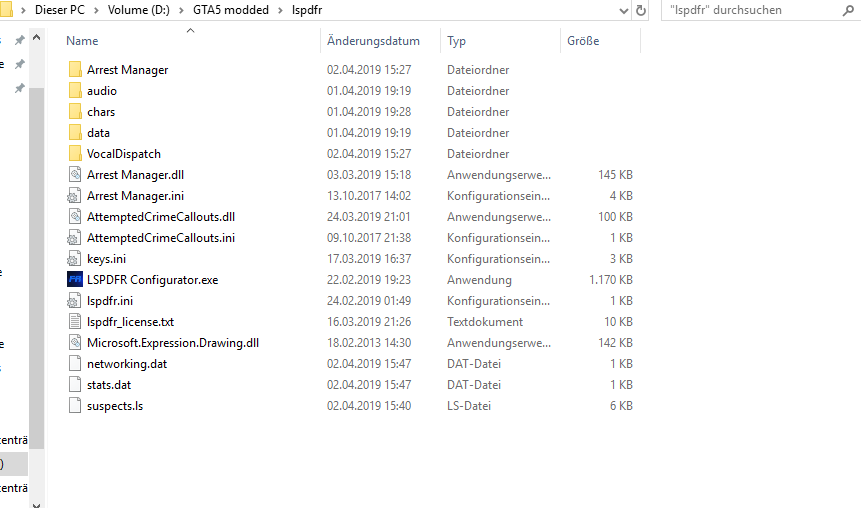Select the file name Microsoft.Expression.Drawing.dll
Viewport: 861px width, 508px height.
pyautogui.click(x=173, y=343)
